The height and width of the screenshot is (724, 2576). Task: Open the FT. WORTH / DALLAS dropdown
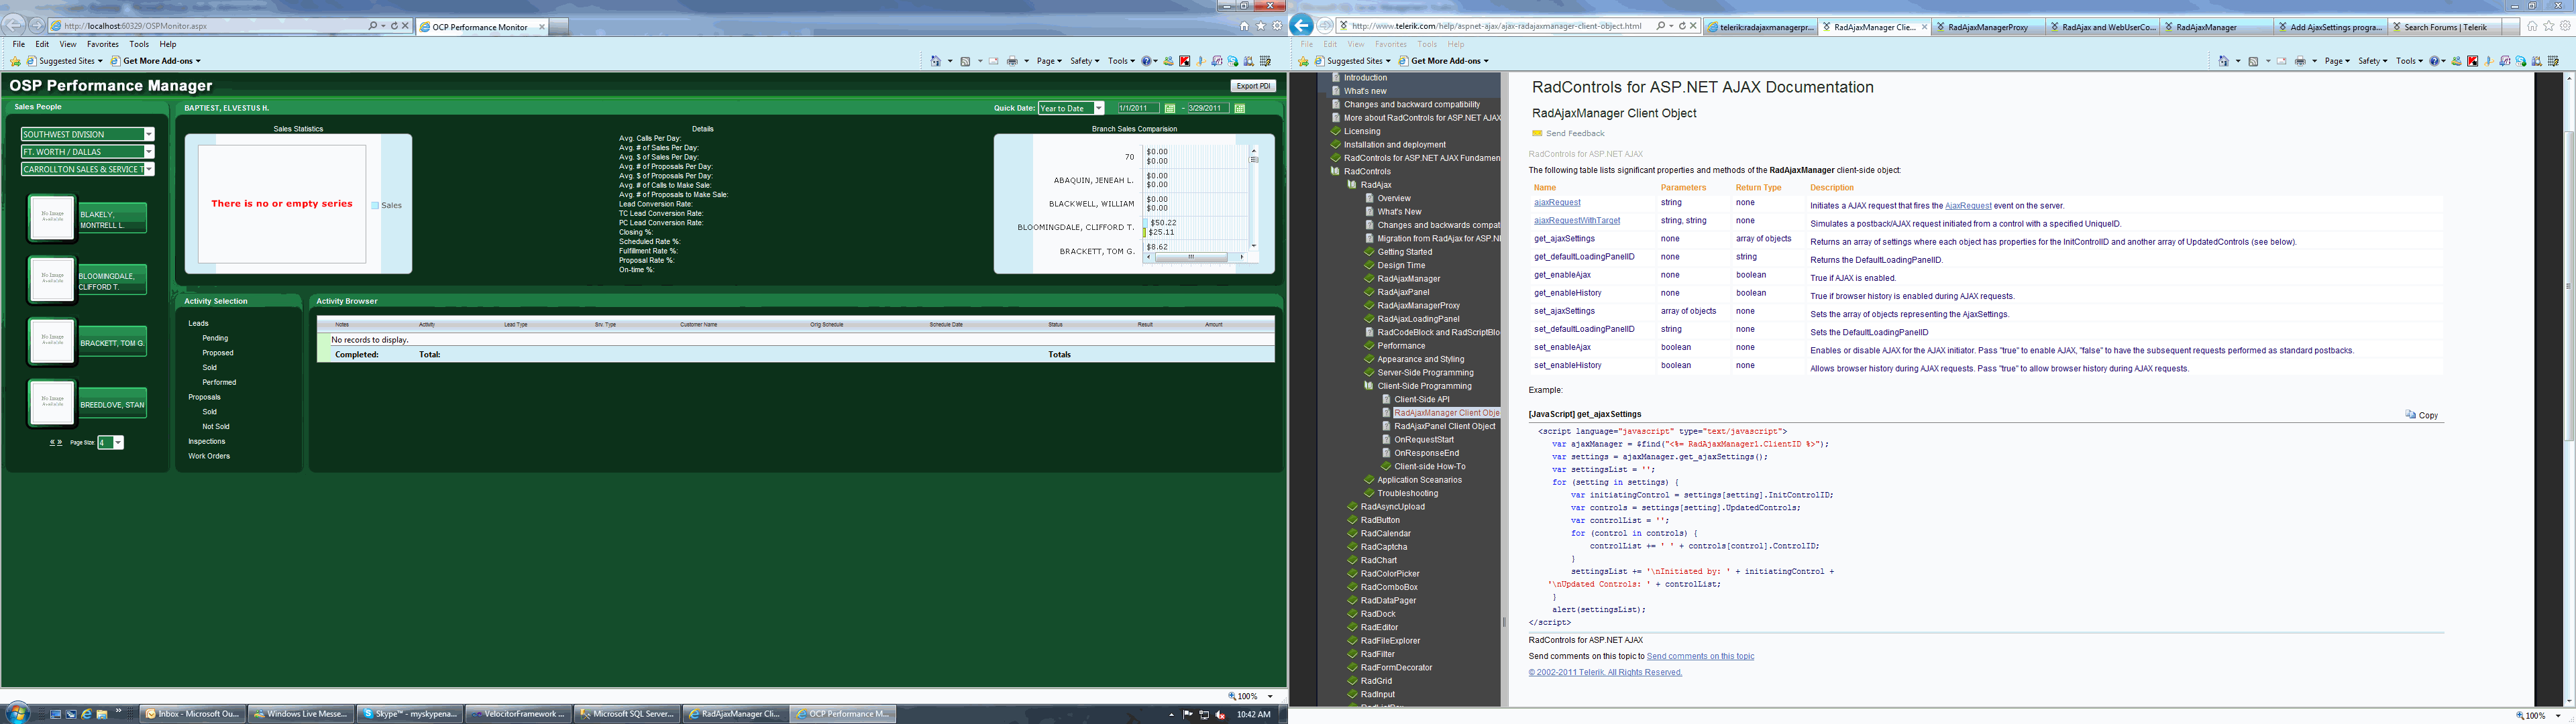149,152
